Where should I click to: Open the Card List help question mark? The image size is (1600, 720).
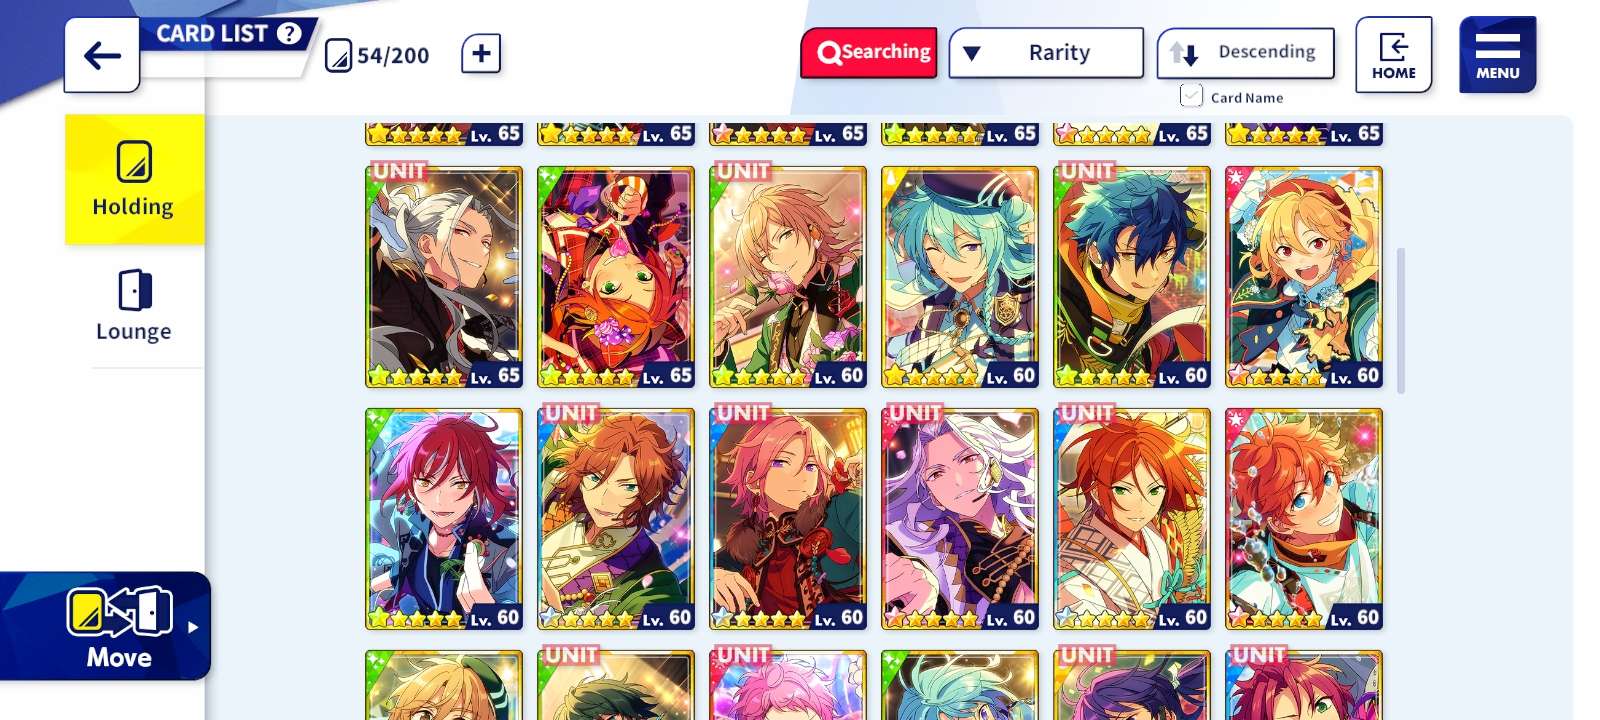point(289,34)
